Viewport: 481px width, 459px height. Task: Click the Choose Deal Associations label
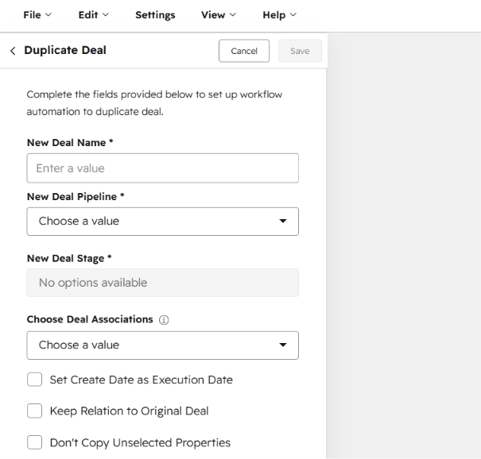90,319
